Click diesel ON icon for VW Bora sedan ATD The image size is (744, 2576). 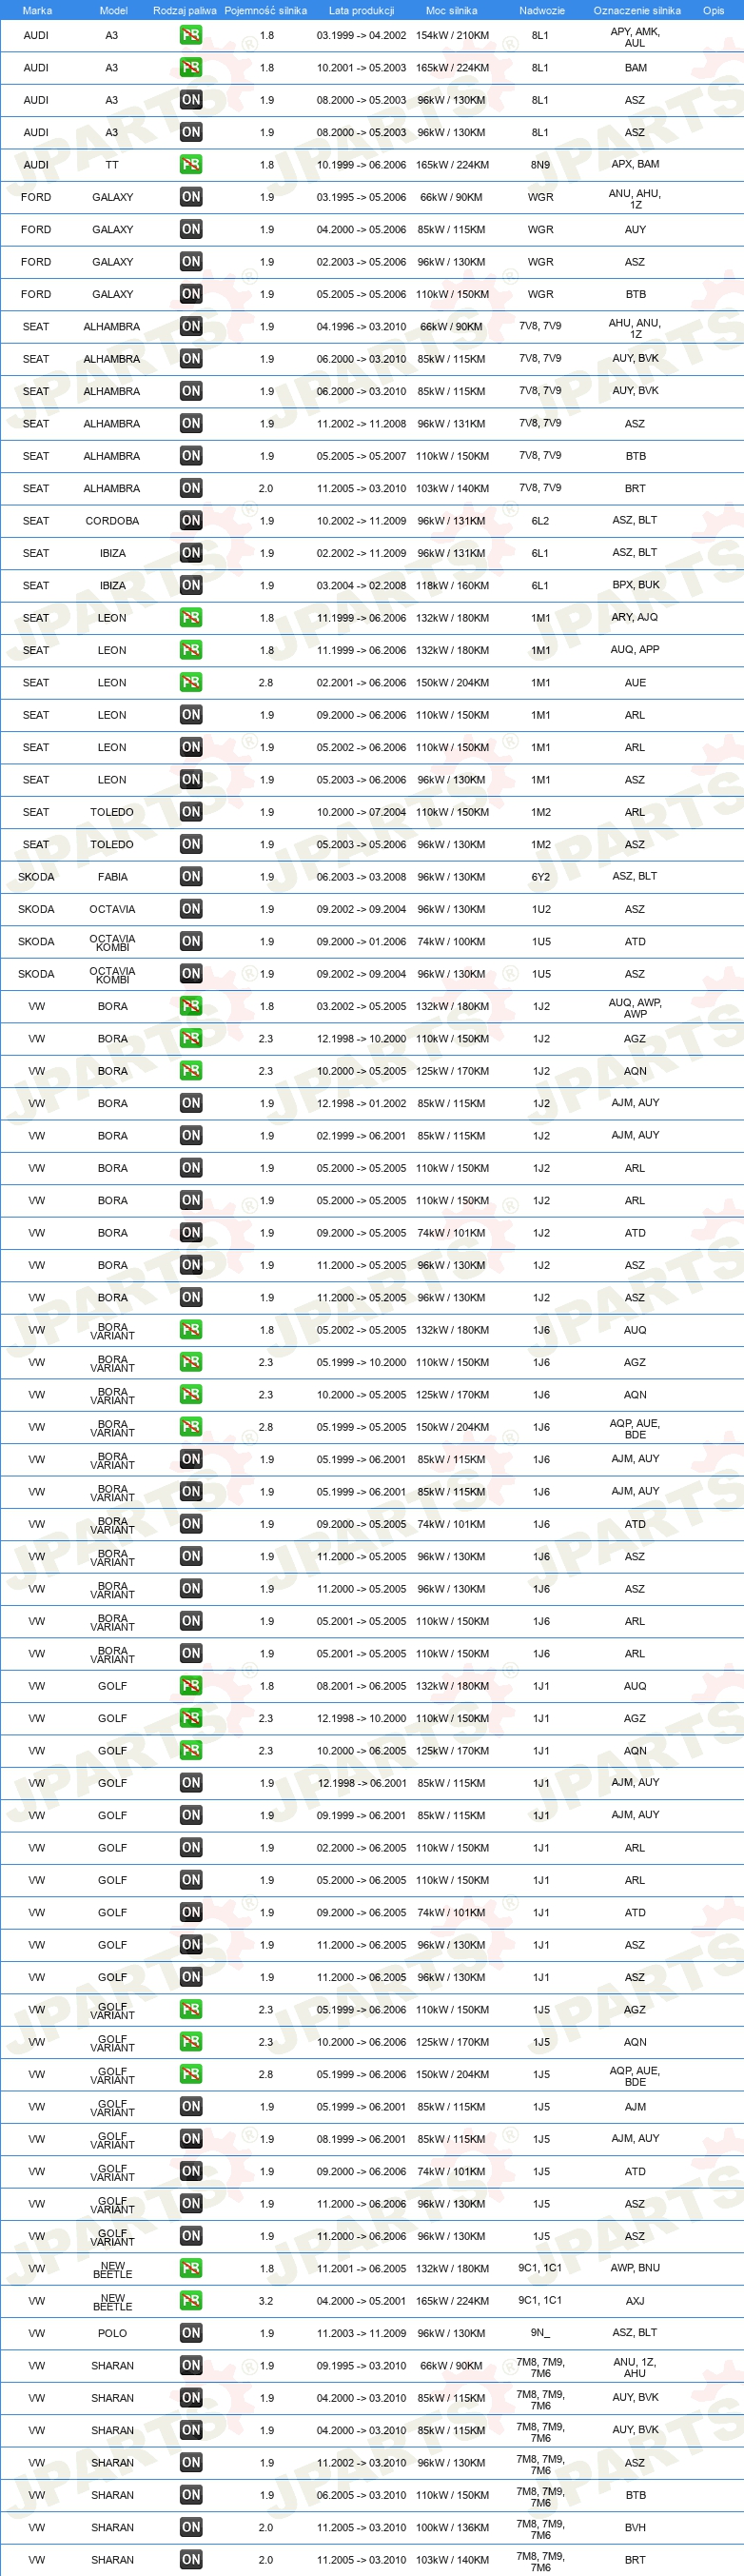click(191, 1232)
